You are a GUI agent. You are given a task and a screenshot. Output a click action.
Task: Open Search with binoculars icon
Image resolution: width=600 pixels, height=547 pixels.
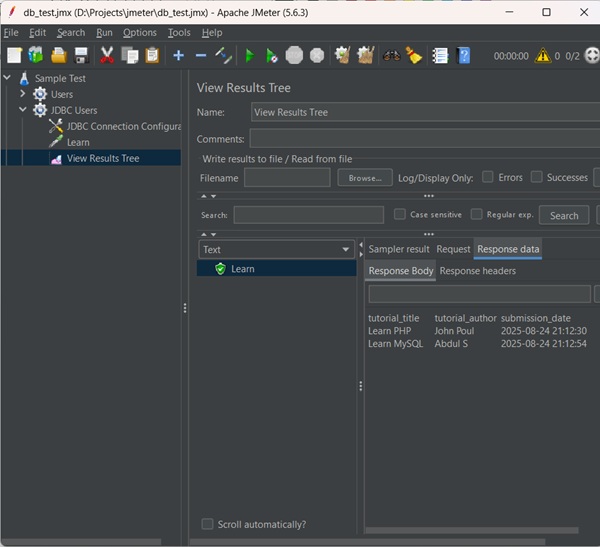(391, 56)
